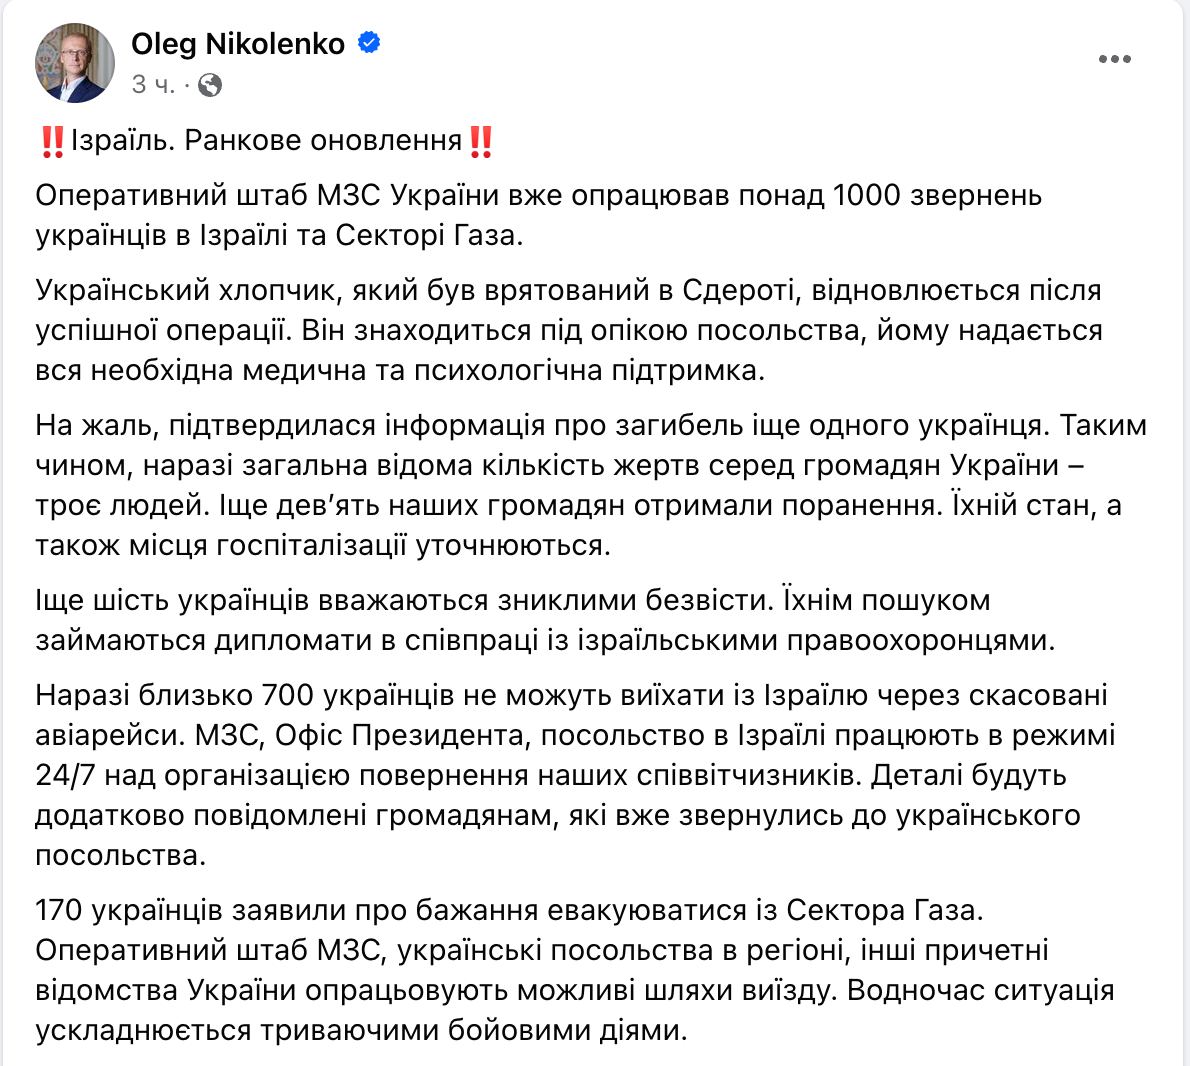
Task: Click the paragraph starting "На жаль, підтвердилася"
Action: (x=590, y=485)
